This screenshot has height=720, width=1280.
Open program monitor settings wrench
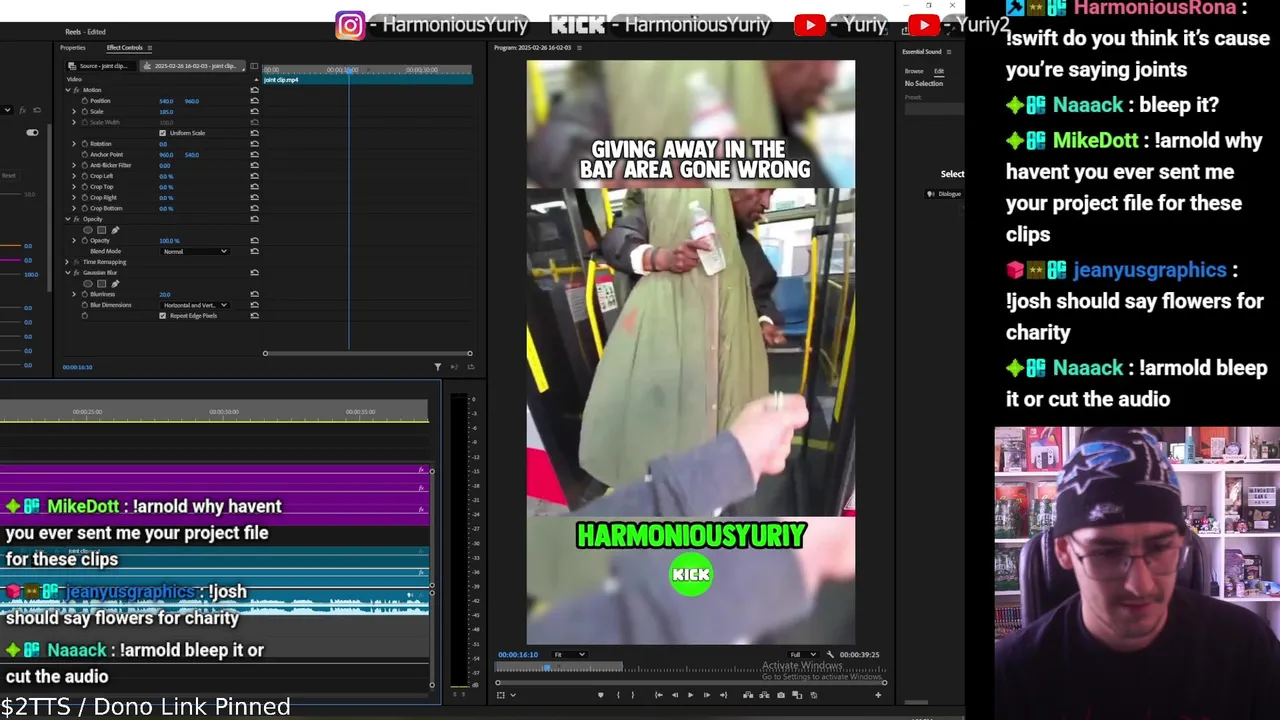click(x=830, y=654)
